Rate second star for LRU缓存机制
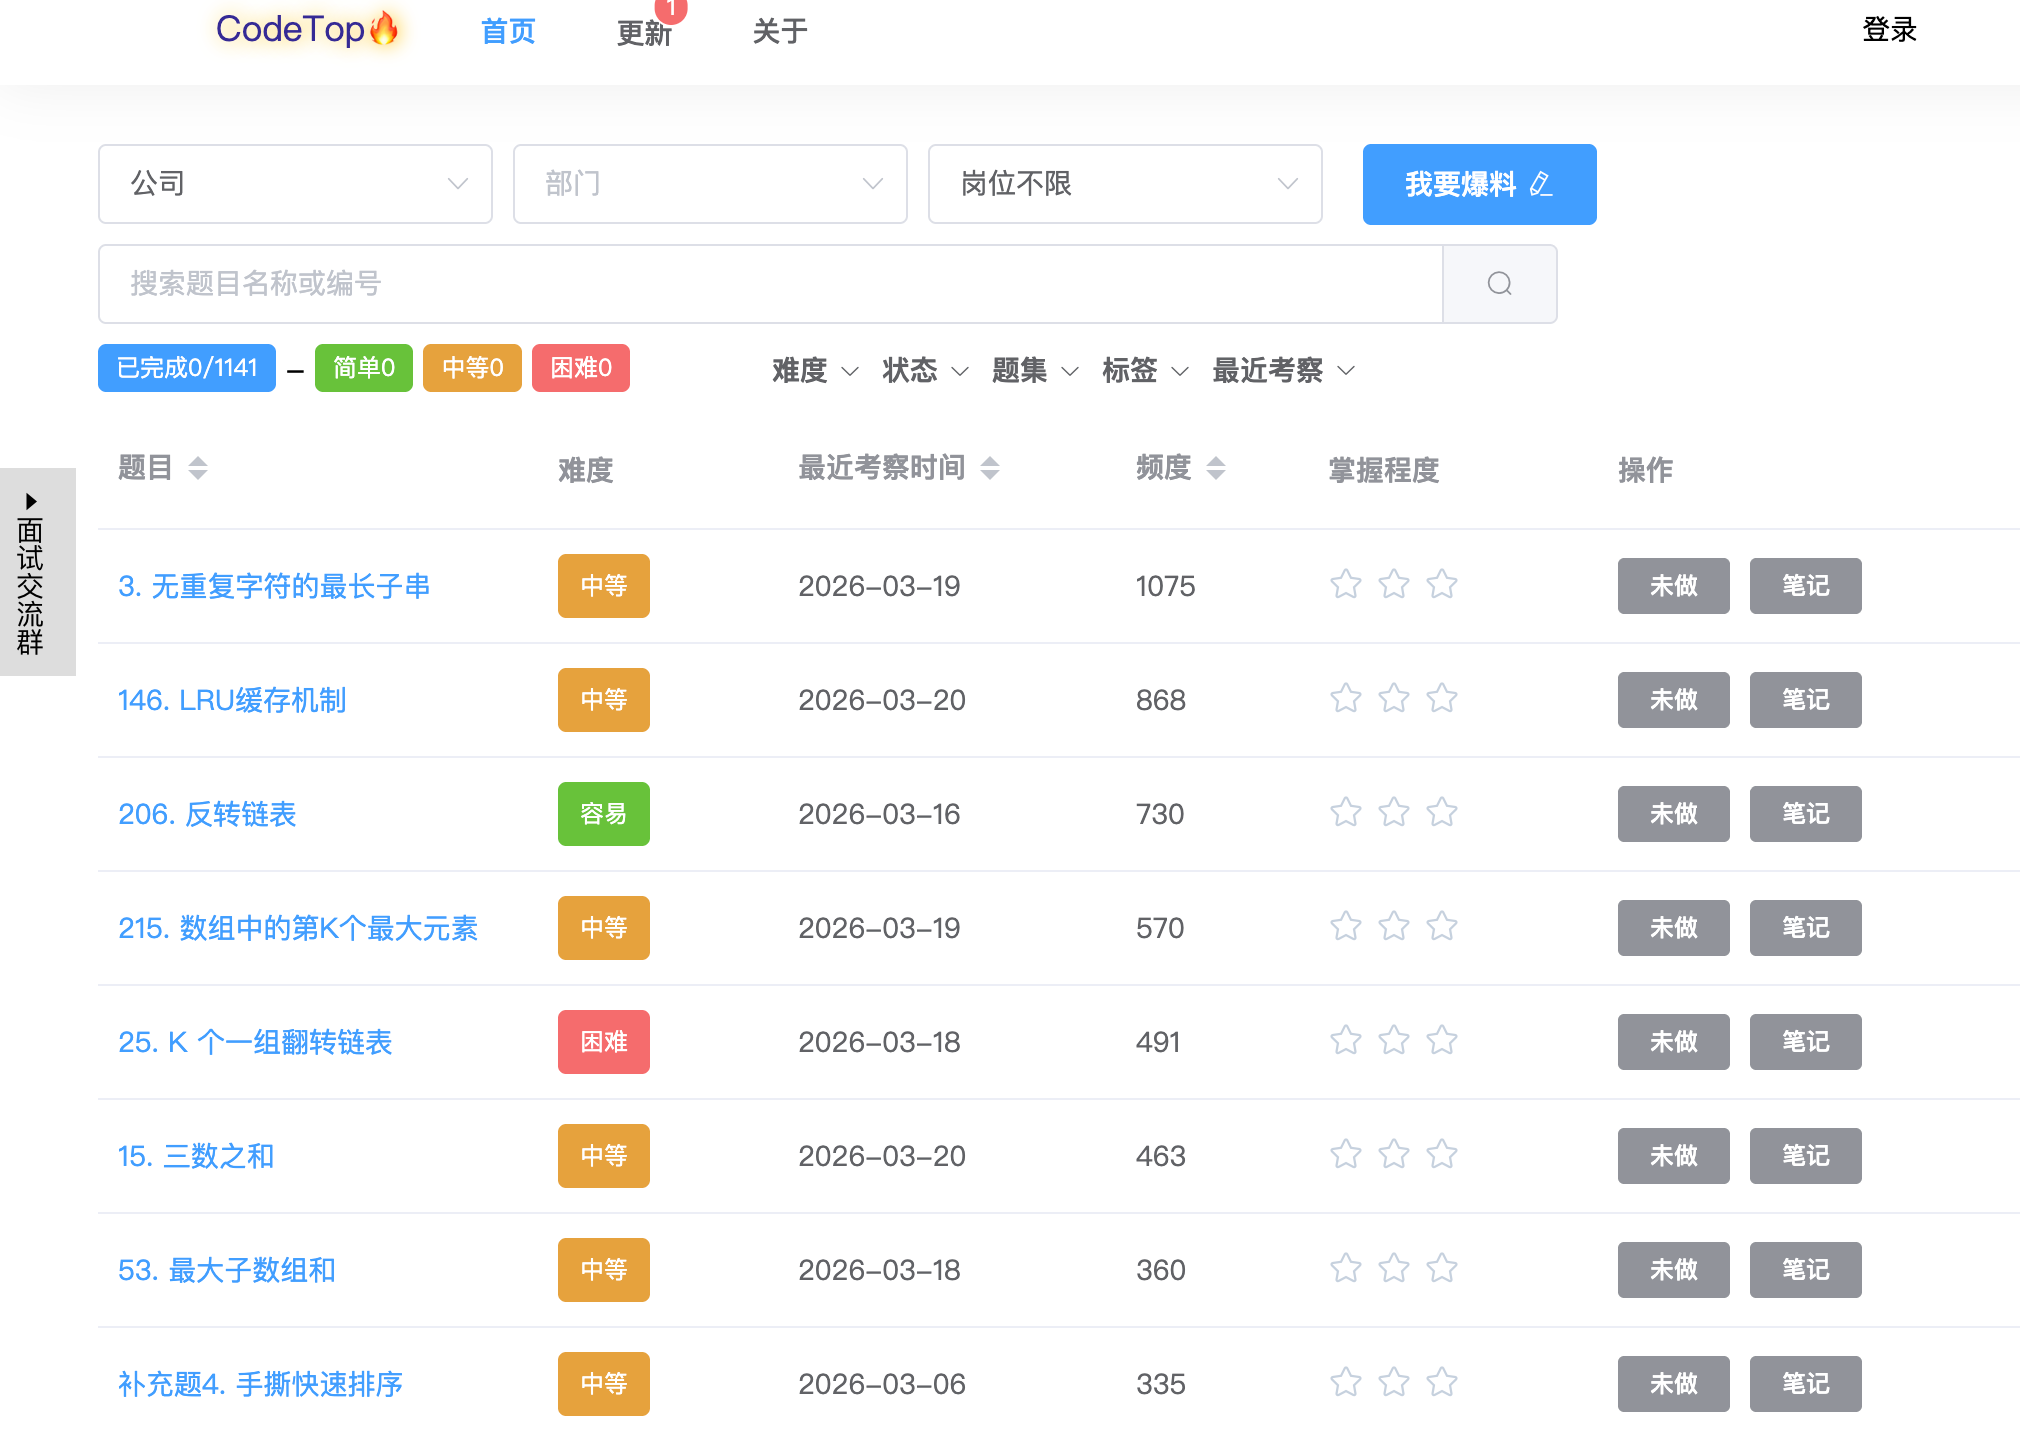 point(1394,698)
